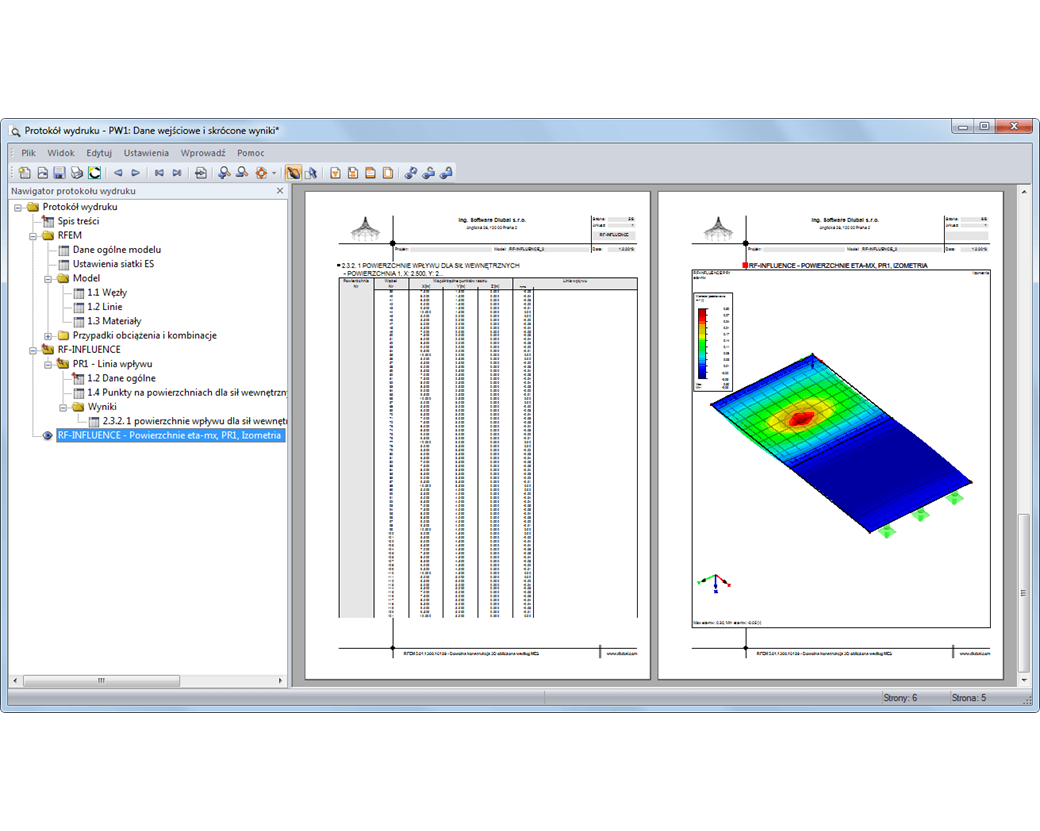Viewport: 1040px width, 831px height.
Task: Open the Ustawienia menu
Action: point(146,153)
